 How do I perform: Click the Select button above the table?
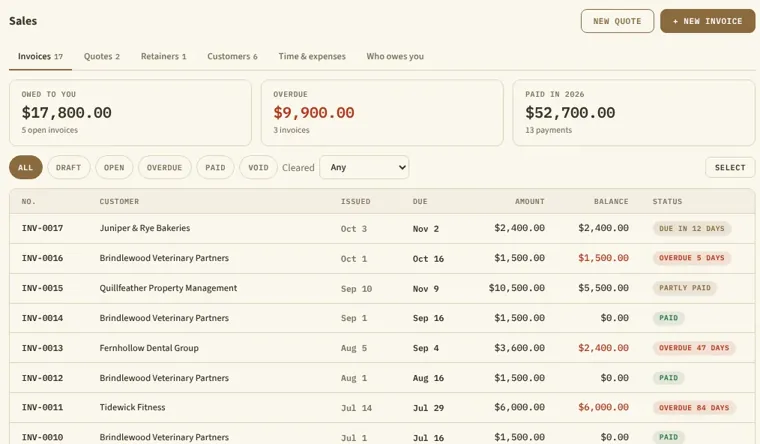pos(730,167)
